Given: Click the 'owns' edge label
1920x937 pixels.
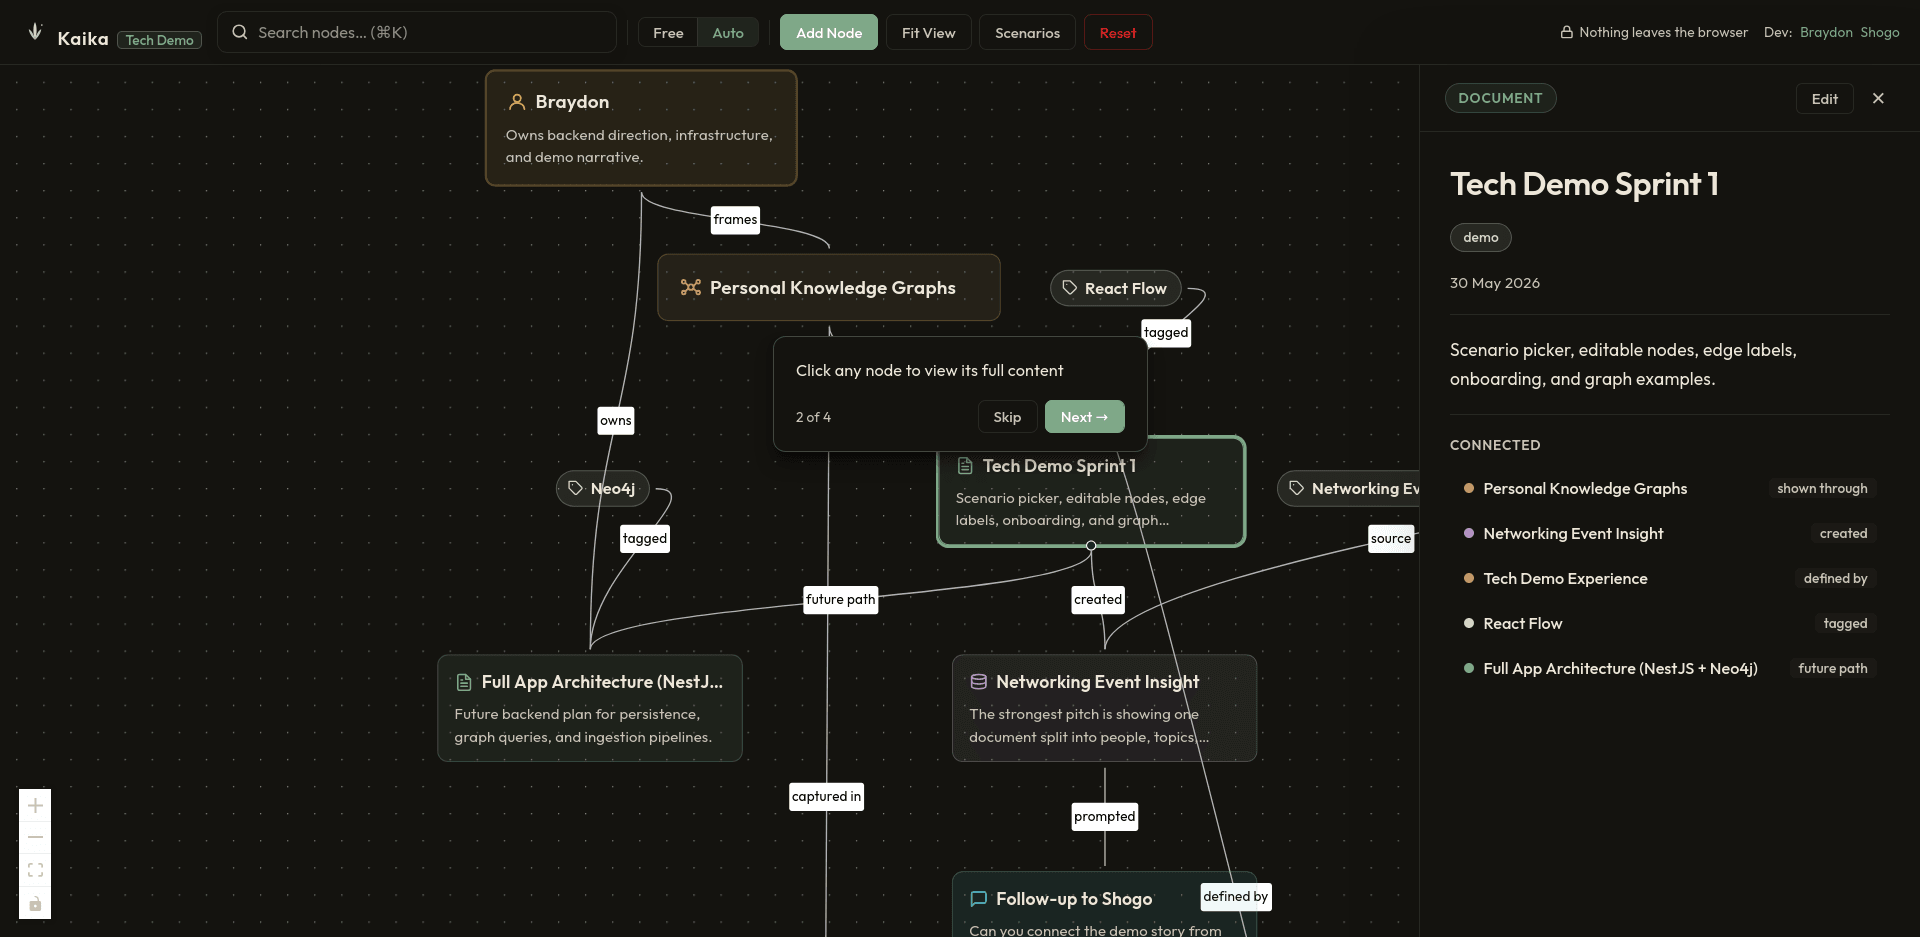Looking at the screenshot, I should (616, 420).
